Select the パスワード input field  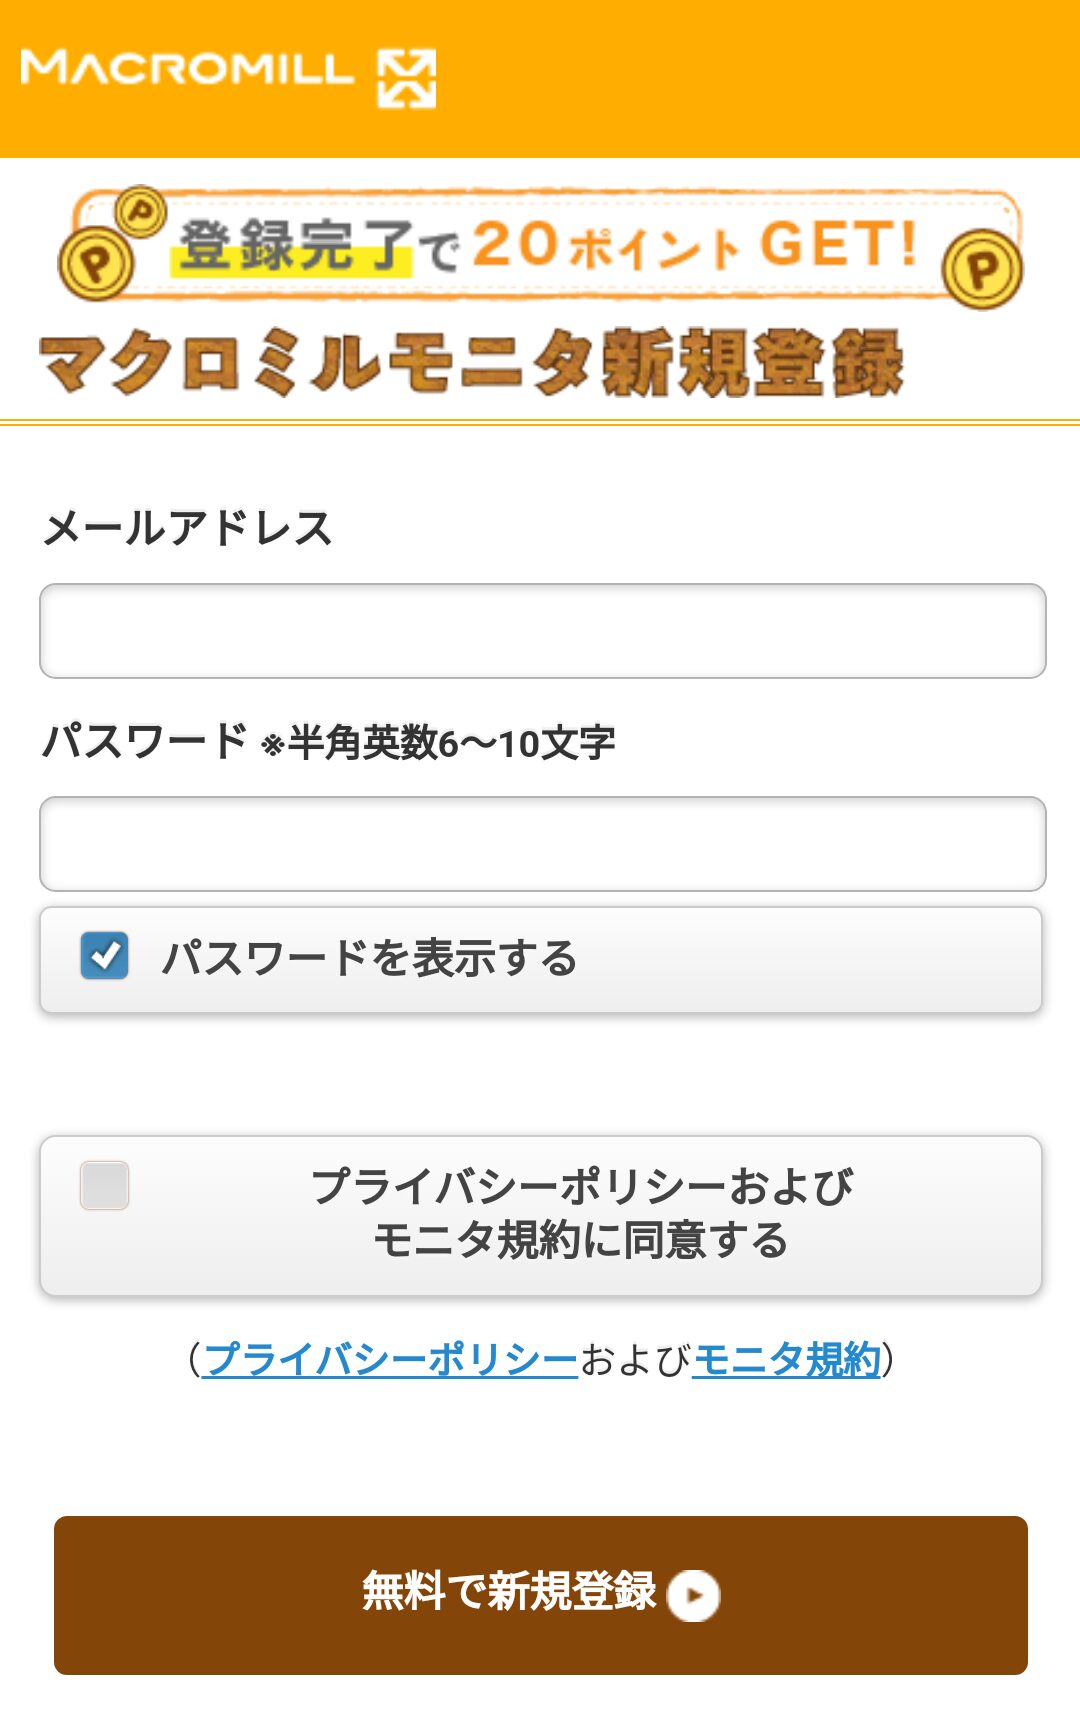tap(540, 845)
